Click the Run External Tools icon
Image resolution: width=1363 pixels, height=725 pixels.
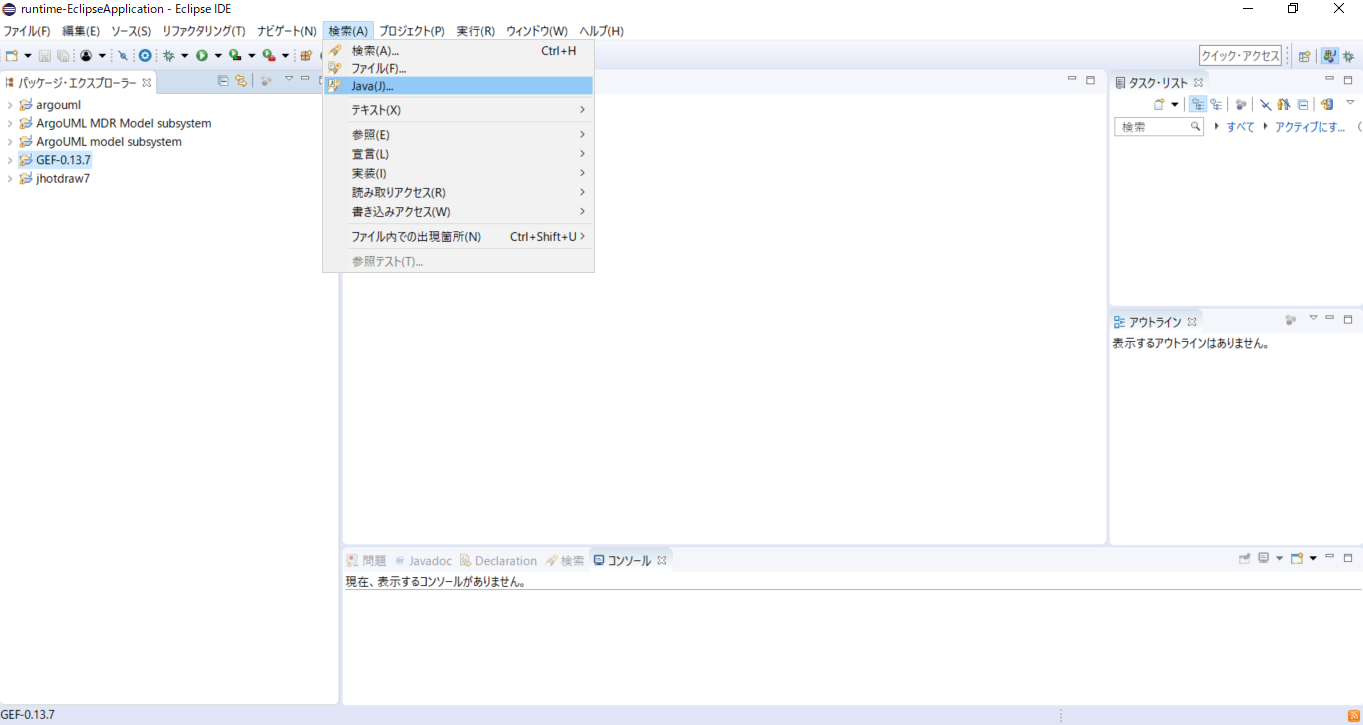click(x=269, y=56)
